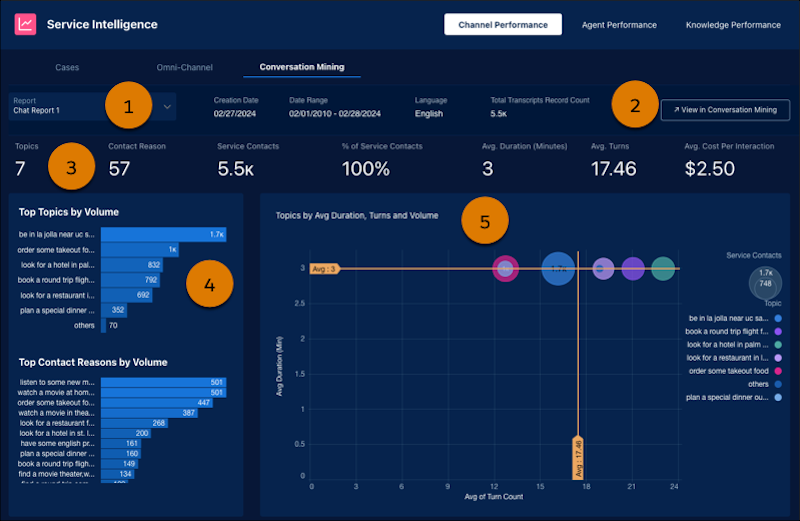800x521 pixels.
Task: Click View in Conversation Mining button
Action: click(725, 110)
